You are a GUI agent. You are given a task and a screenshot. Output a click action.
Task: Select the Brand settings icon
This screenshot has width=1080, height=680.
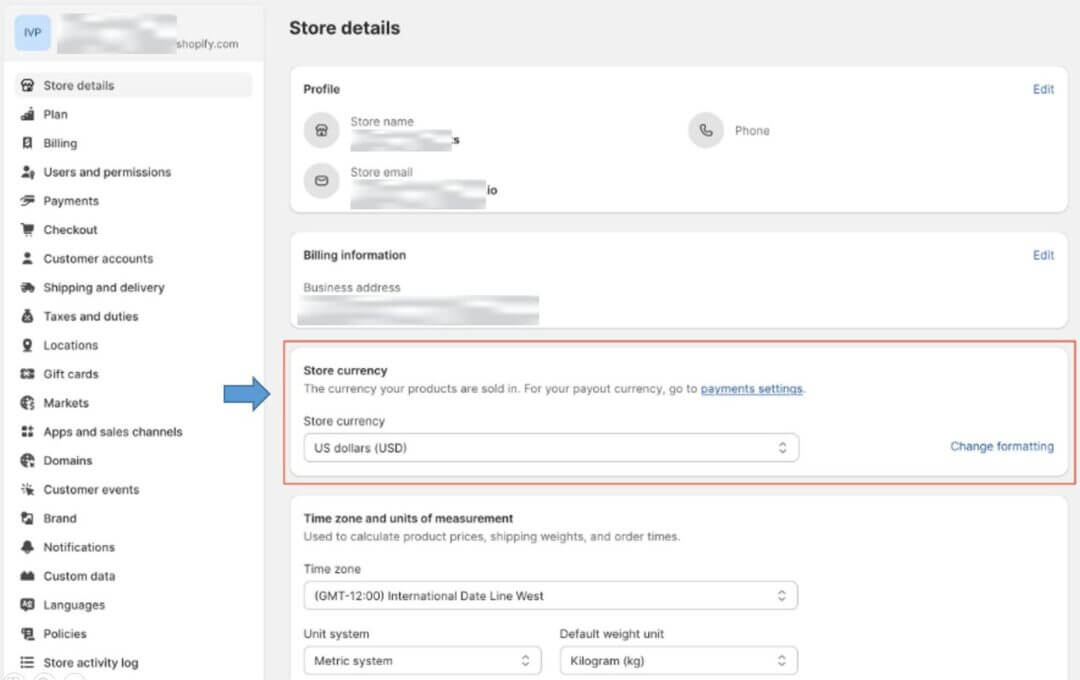tap(27, 518)
